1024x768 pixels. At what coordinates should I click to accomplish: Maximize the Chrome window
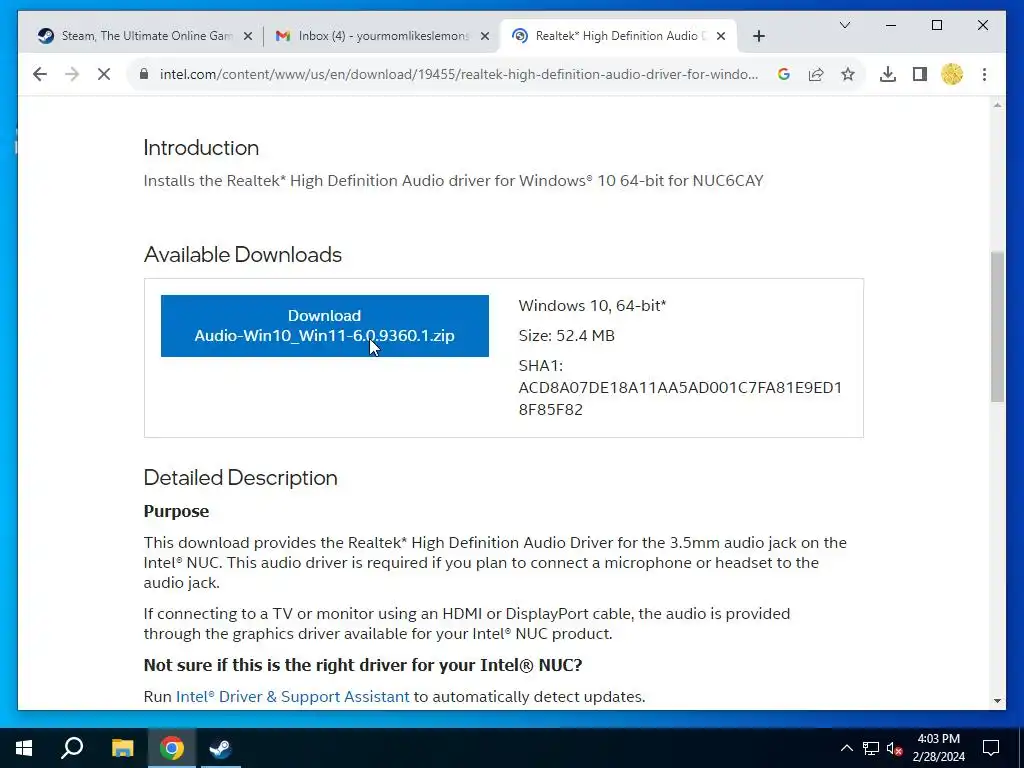click(936, 25)
